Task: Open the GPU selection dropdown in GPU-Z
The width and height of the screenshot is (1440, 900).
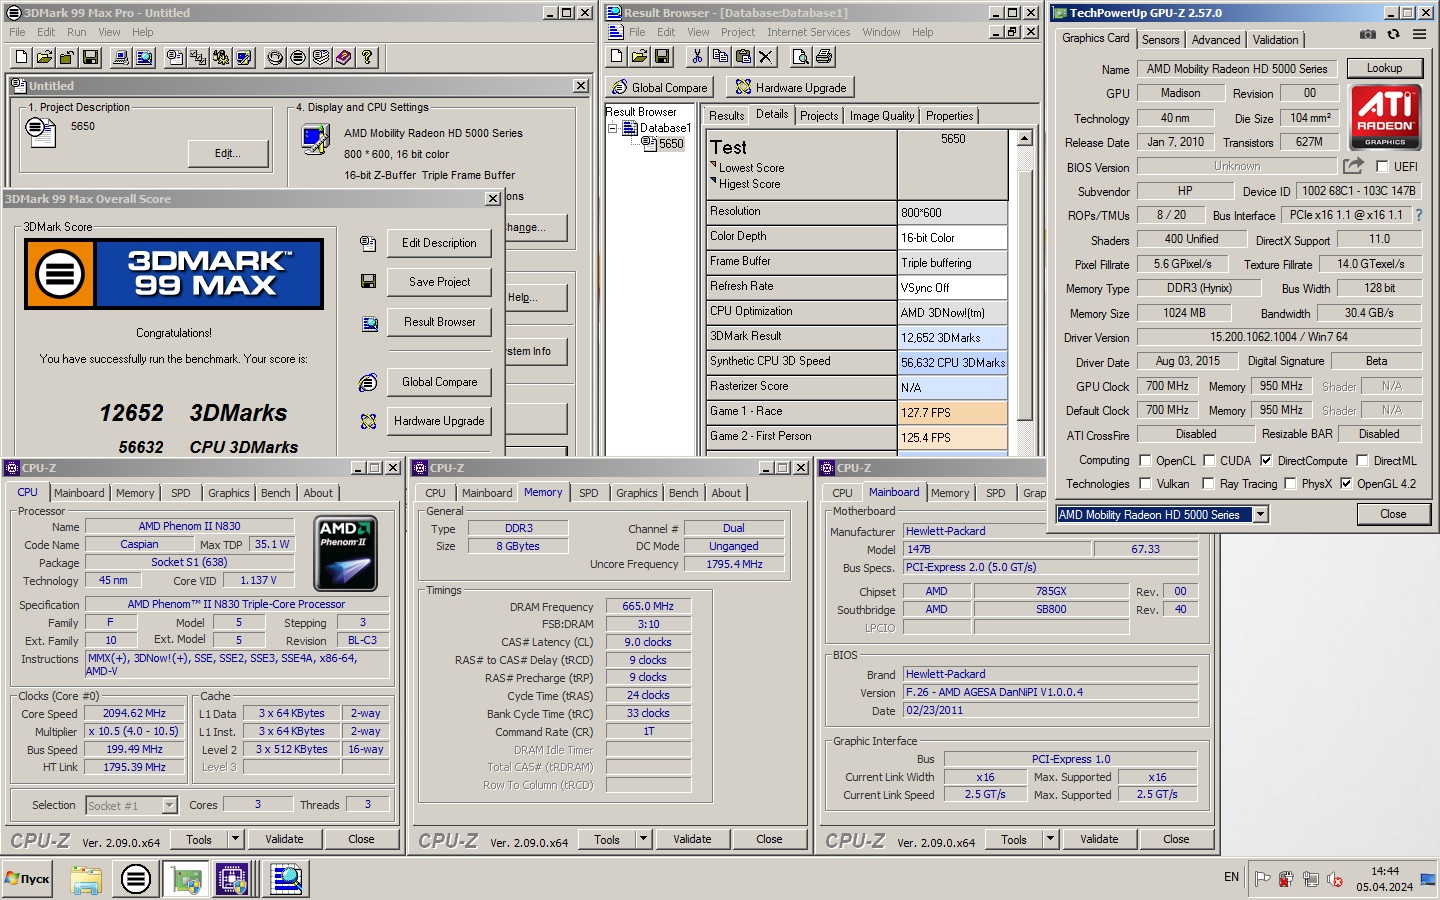Action: [1260, 514]
